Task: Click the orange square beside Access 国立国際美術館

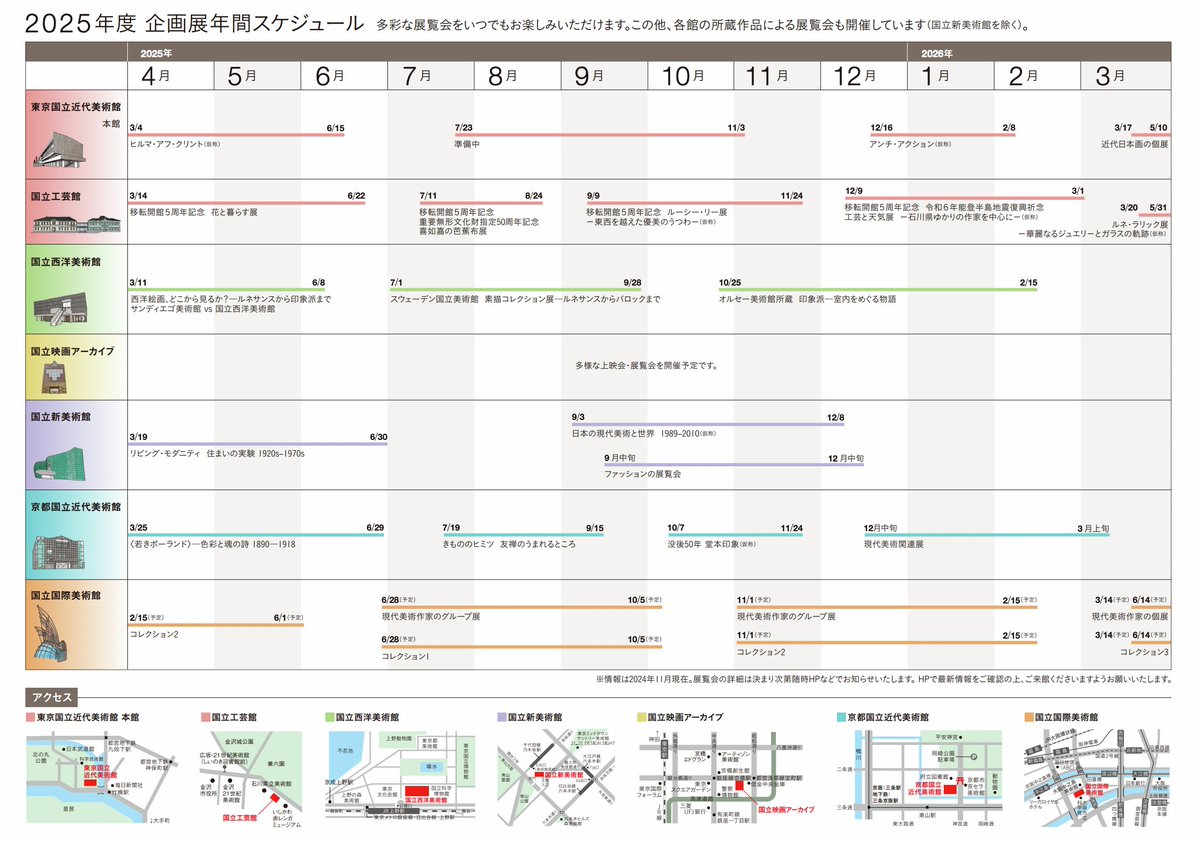Action: [1029, 717]
